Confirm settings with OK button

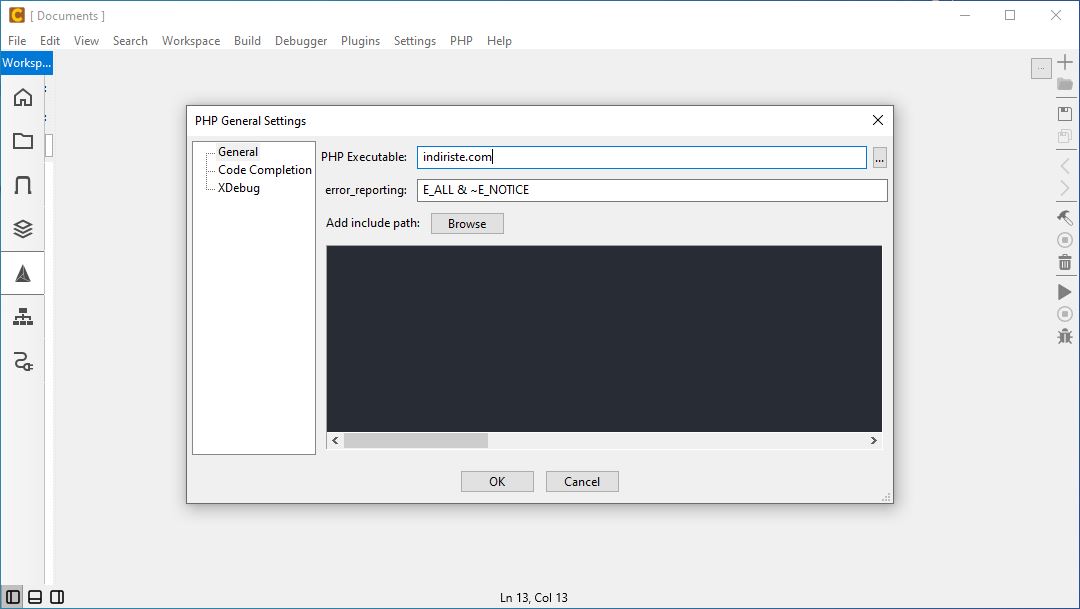tap(497, 482)
